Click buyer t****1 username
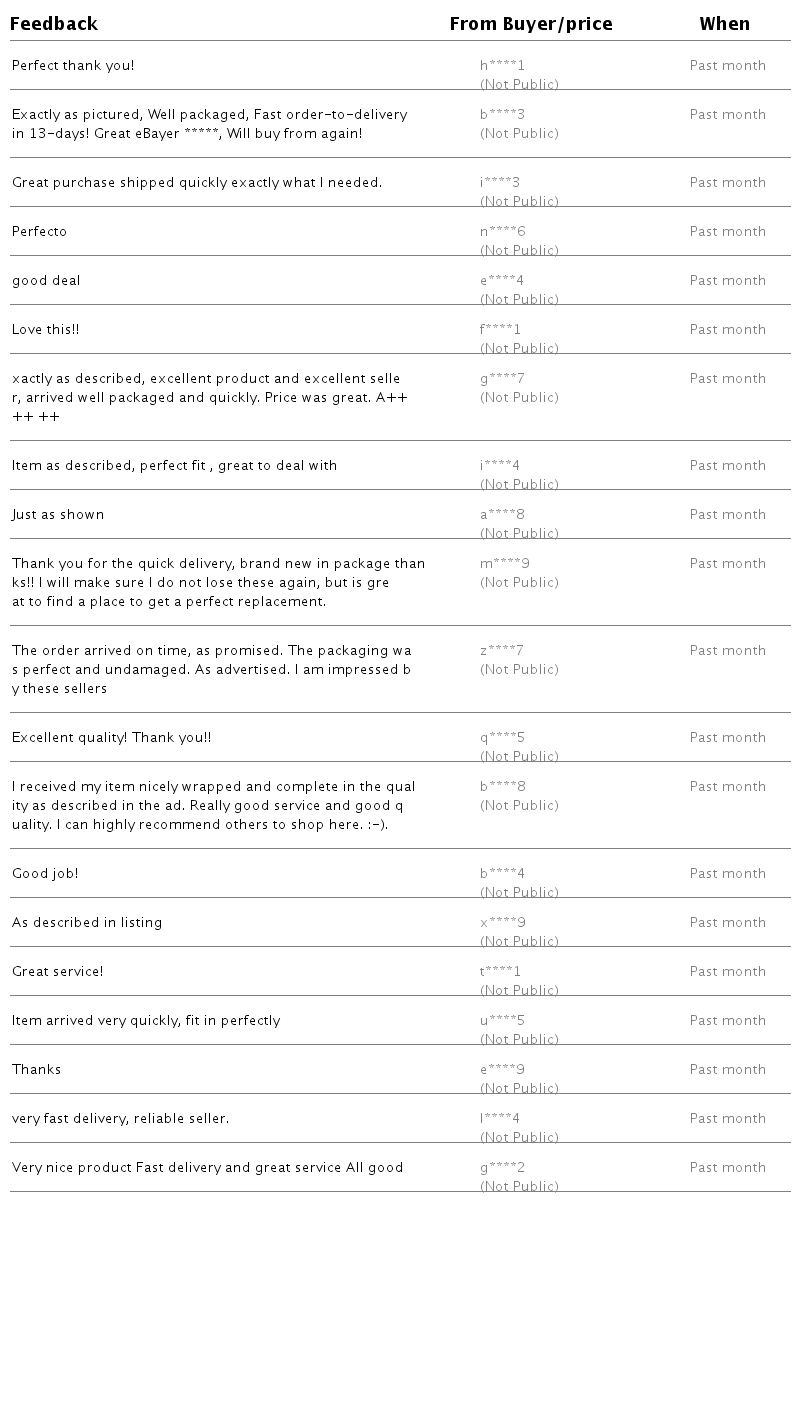Image resolution: width=800 pixels, height=1424 pixels. [500, 972]
